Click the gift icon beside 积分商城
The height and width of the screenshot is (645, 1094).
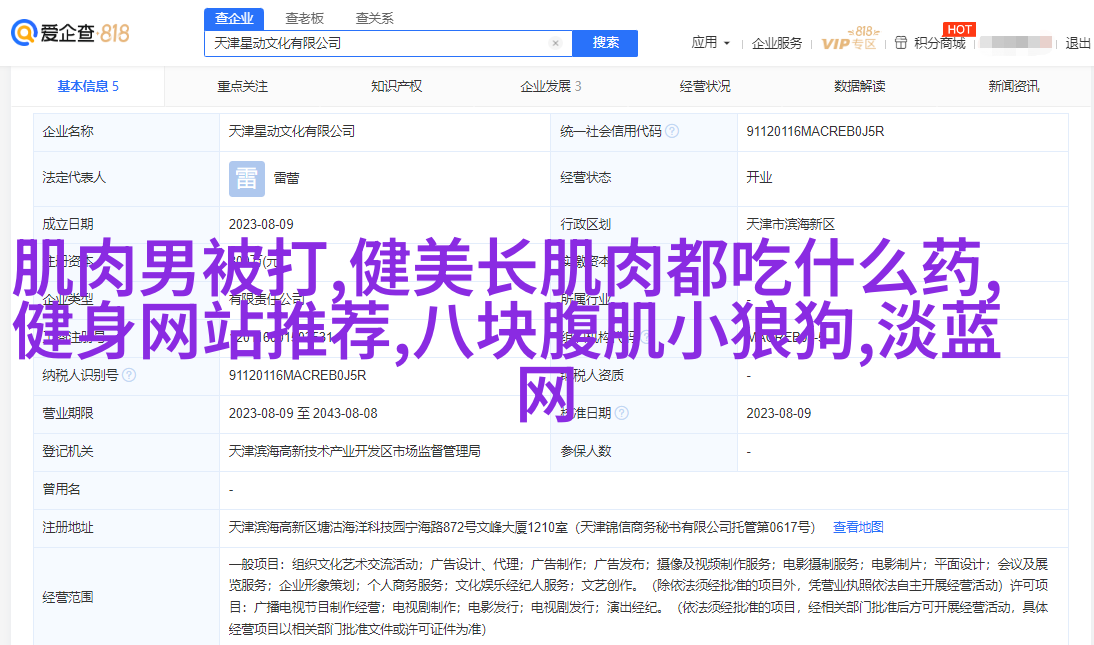click(x=901, y=43)
